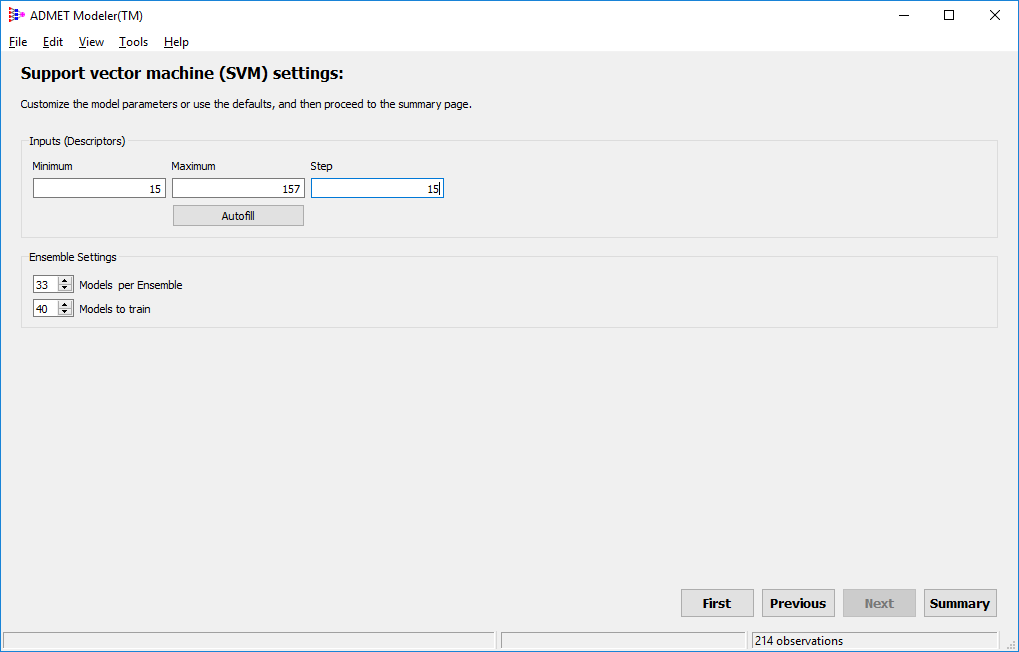
Task: Click the Models to train value box
Action: (x=45, y=309)
